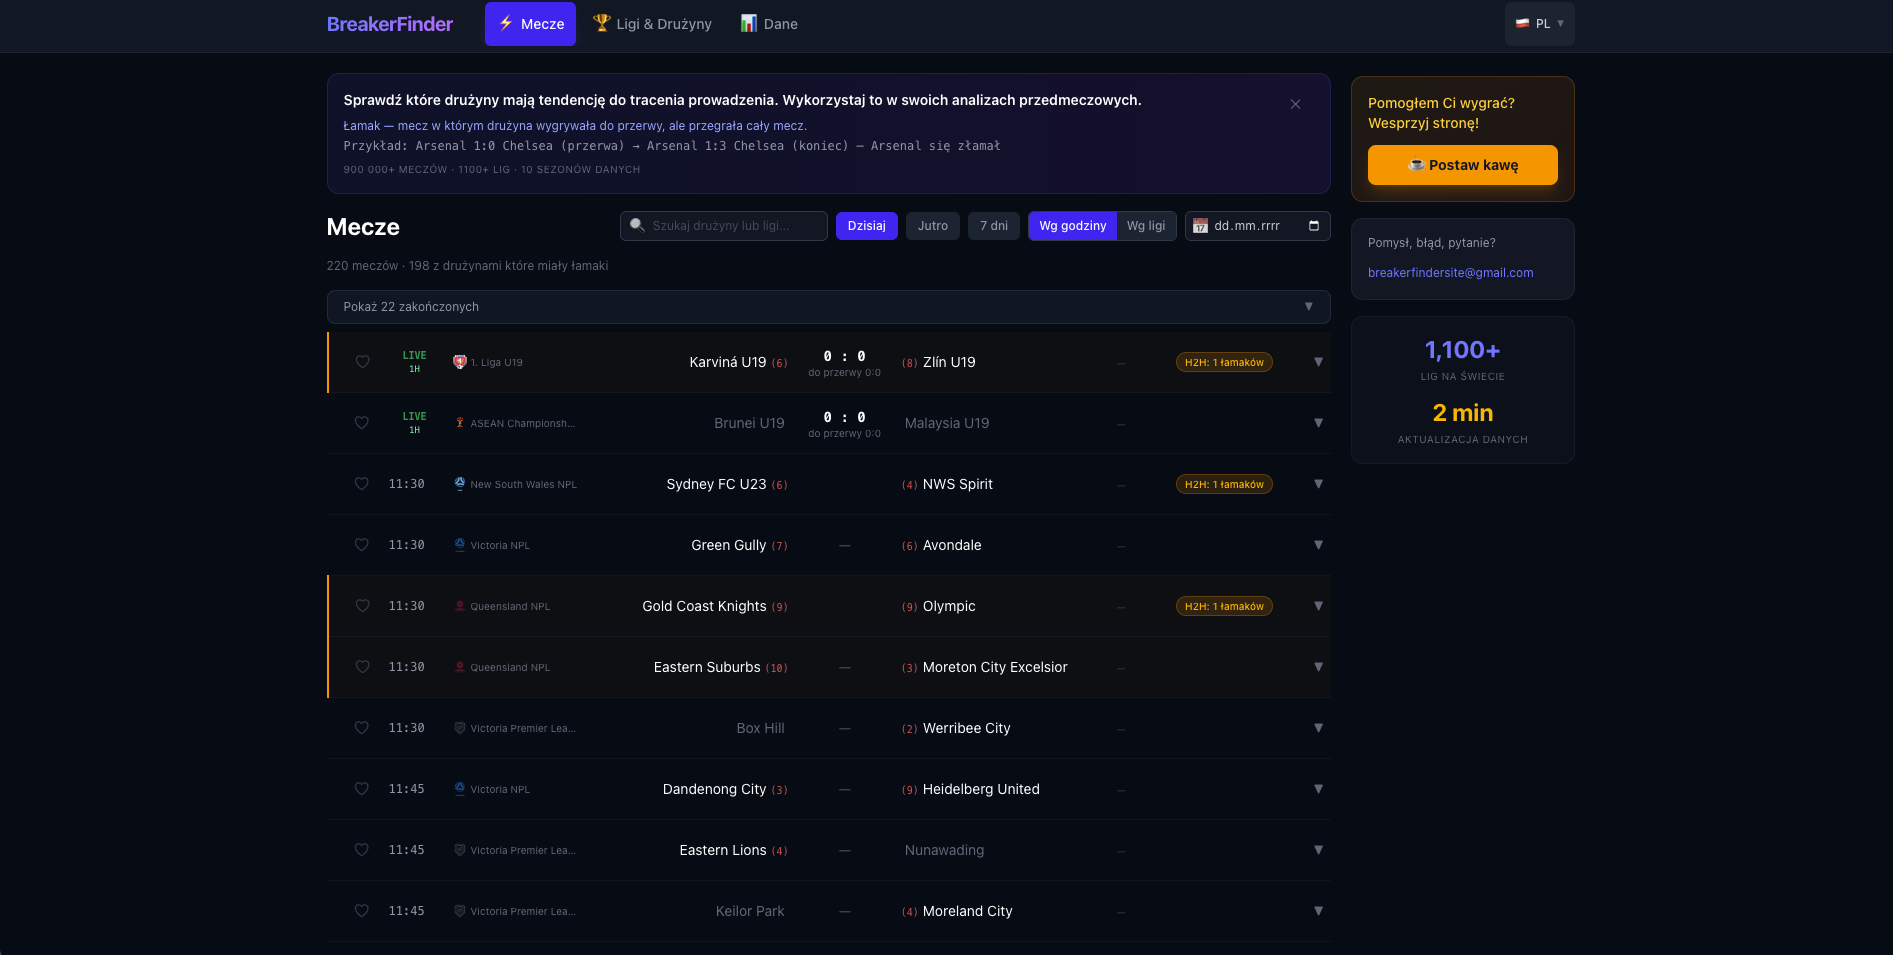Expand the Gold Coast Knights vs Olympic row
Image resolution: width=1893 pixels, height=955 pixels.
click(1318, 606)
